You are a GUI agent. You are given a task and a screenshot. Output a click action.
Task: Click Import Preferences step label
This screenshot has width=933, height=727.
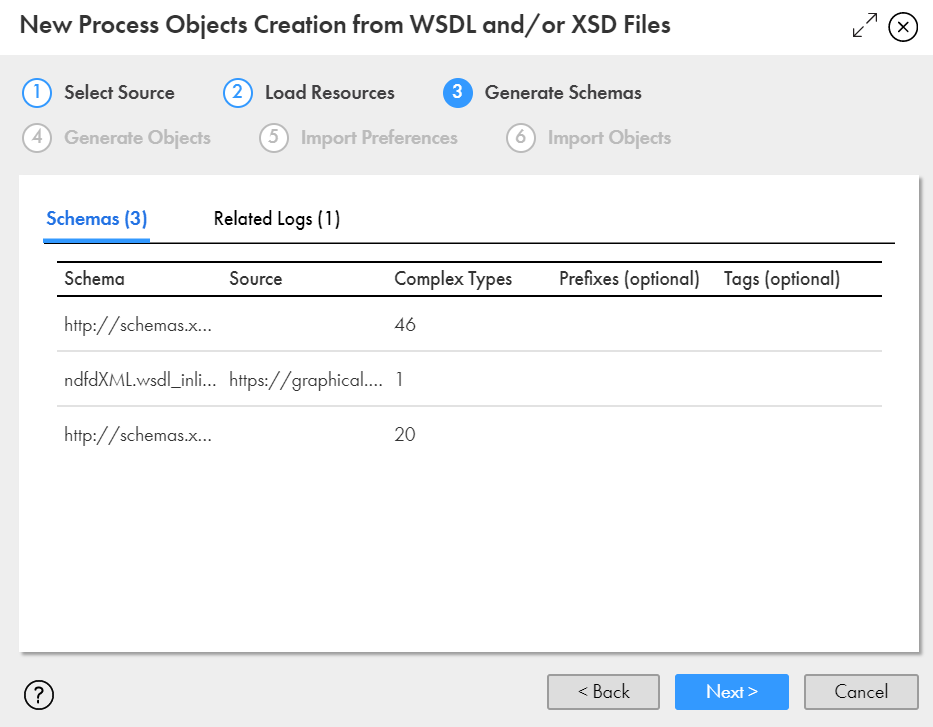pyautogui.click(x=379, y=138)
